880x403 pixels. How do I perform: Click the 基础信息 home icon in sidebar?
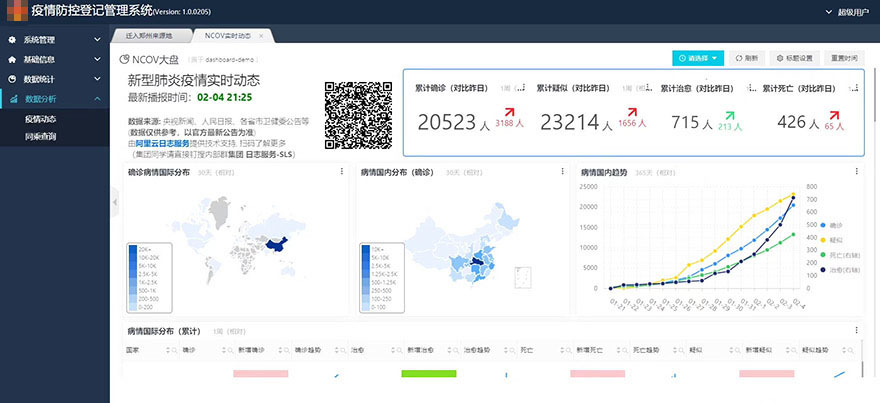coord(12,59)
